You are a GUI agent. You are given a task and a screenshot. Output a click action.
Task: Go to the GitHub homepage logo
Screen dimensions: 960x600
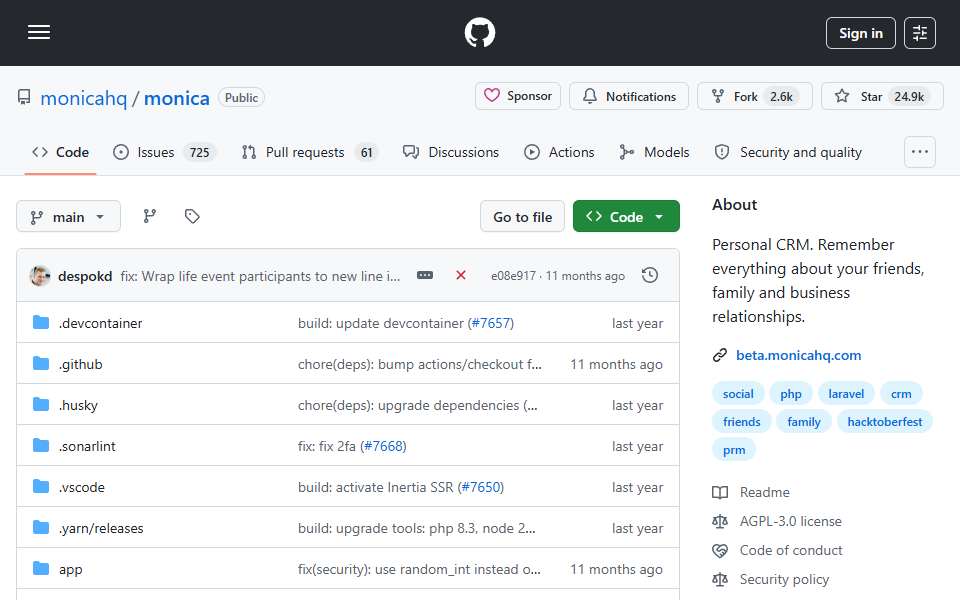tap(479, 32)
